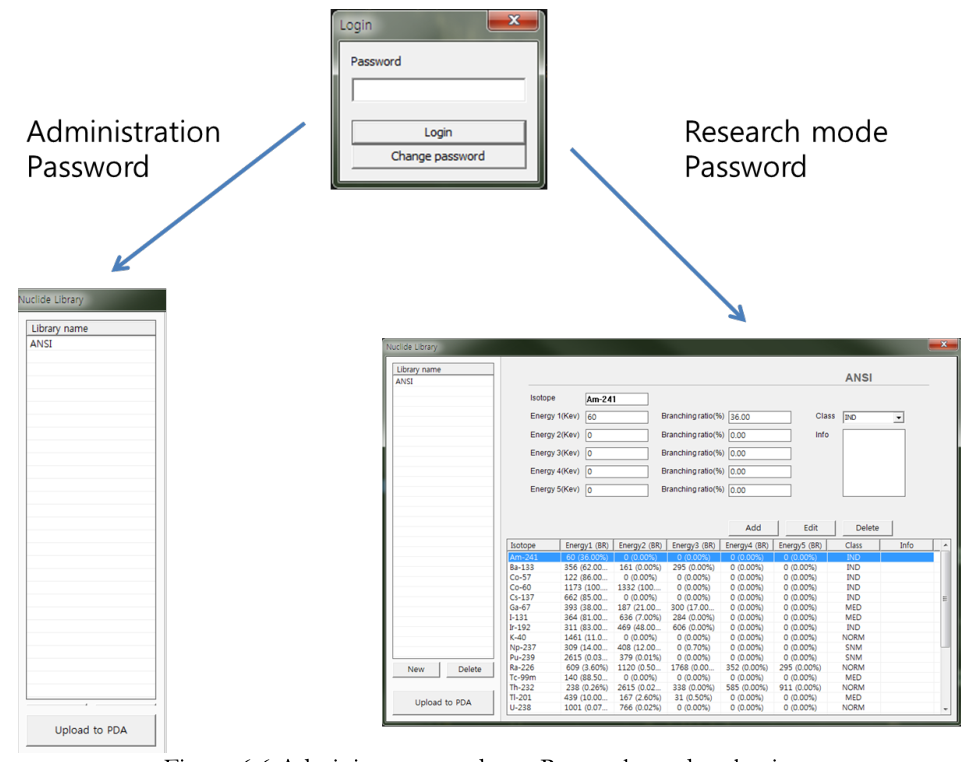Screen dimensions: 970x762
Task: Click the Energy 1(Kev) field
Action: pyautogui.click(x=617, y=417)
